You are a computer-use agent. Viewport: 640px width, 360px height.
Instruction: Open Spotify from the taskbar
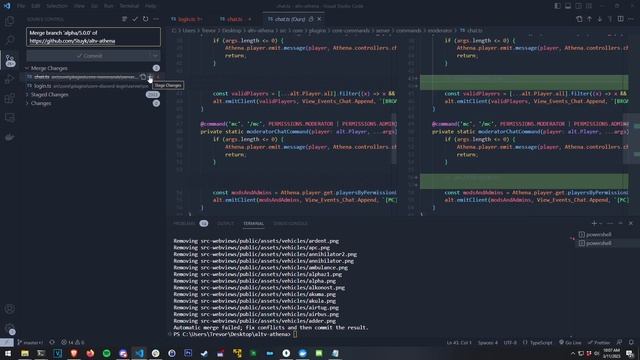click(107, 353)
